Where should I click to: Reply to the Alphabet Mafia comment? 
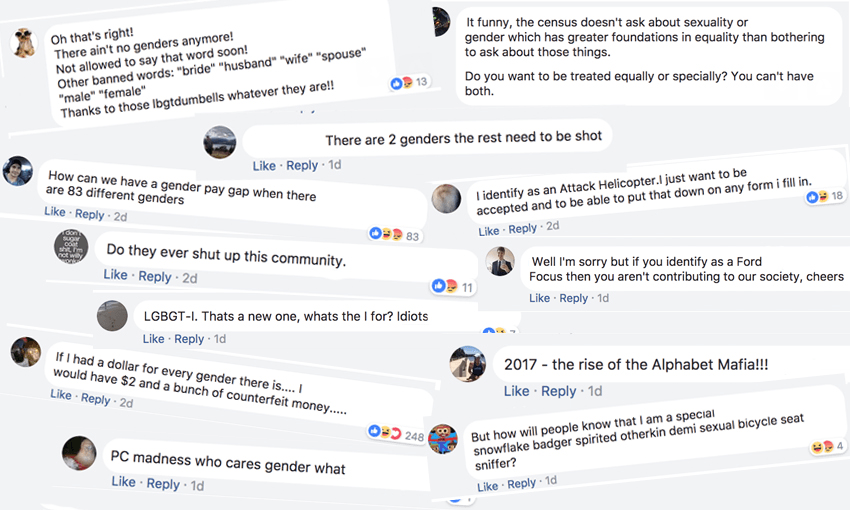pos(558,391)
